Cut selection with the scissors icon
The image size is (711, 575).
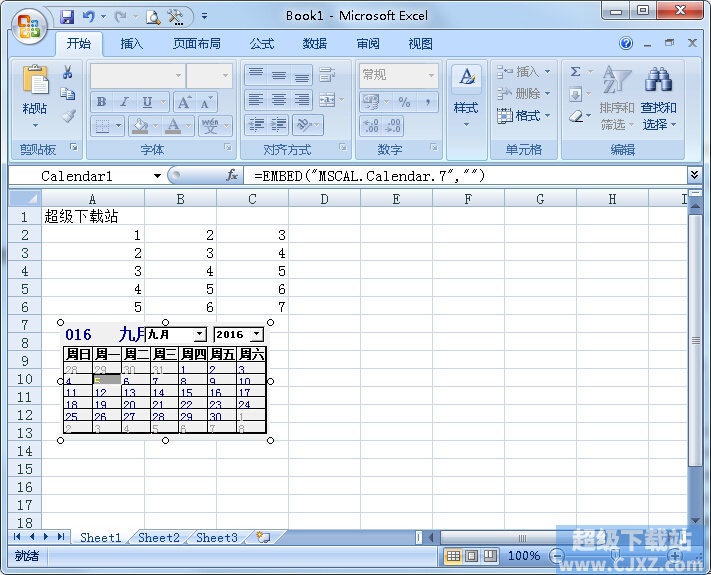pyautogui.click(x=68, y=72)
